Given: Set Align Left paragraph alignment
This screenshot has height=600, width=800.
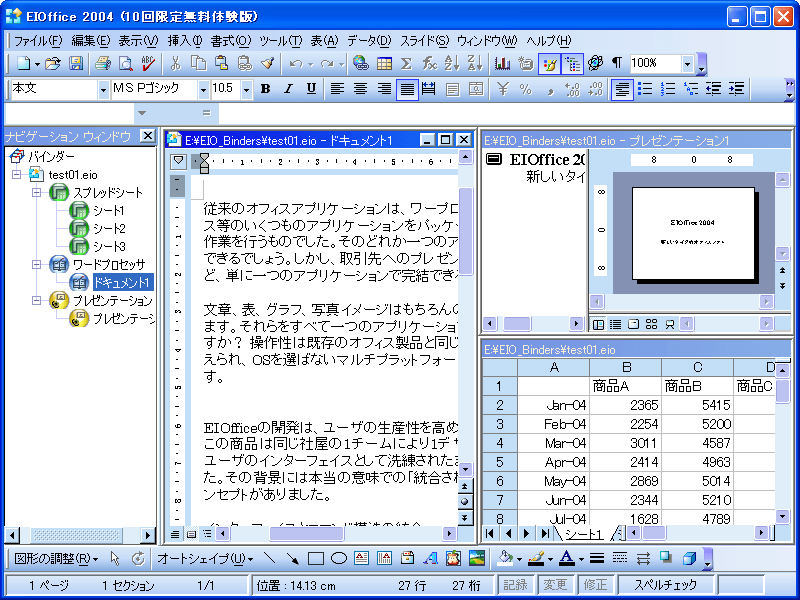Looking at the screenshot, I should point(337,89).
